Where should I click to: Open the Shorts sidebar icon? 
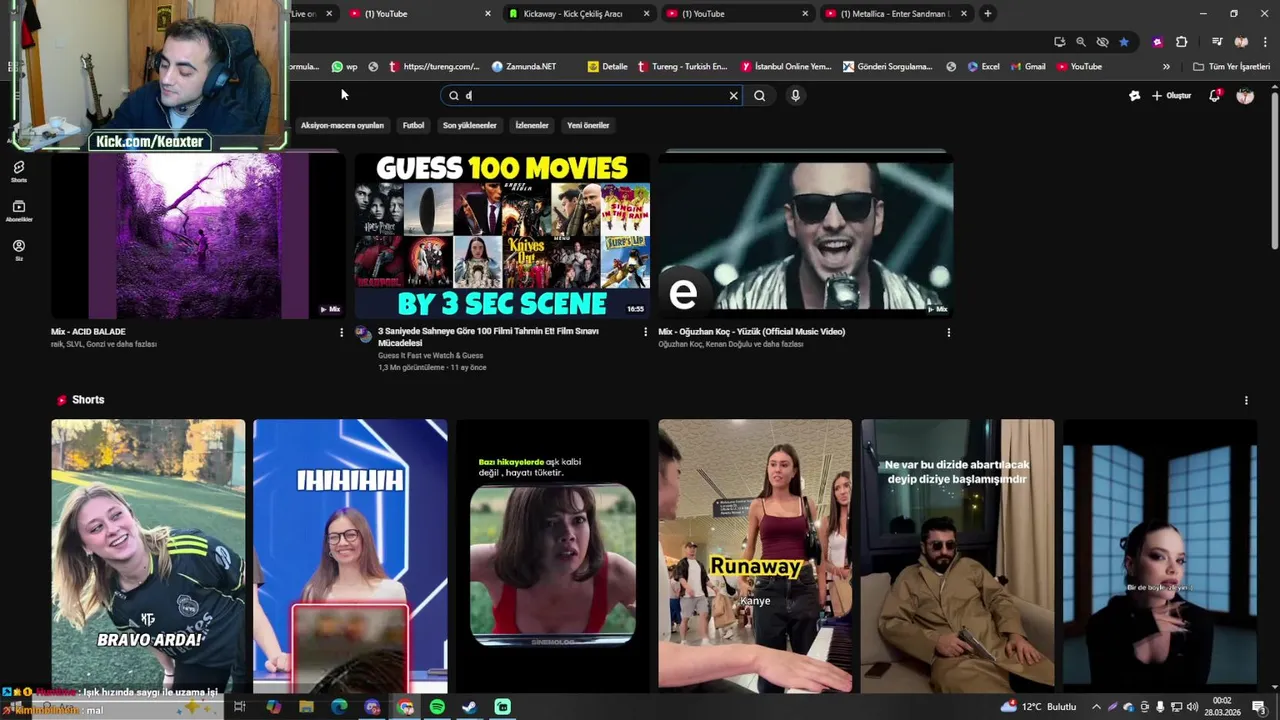[19, 172]
